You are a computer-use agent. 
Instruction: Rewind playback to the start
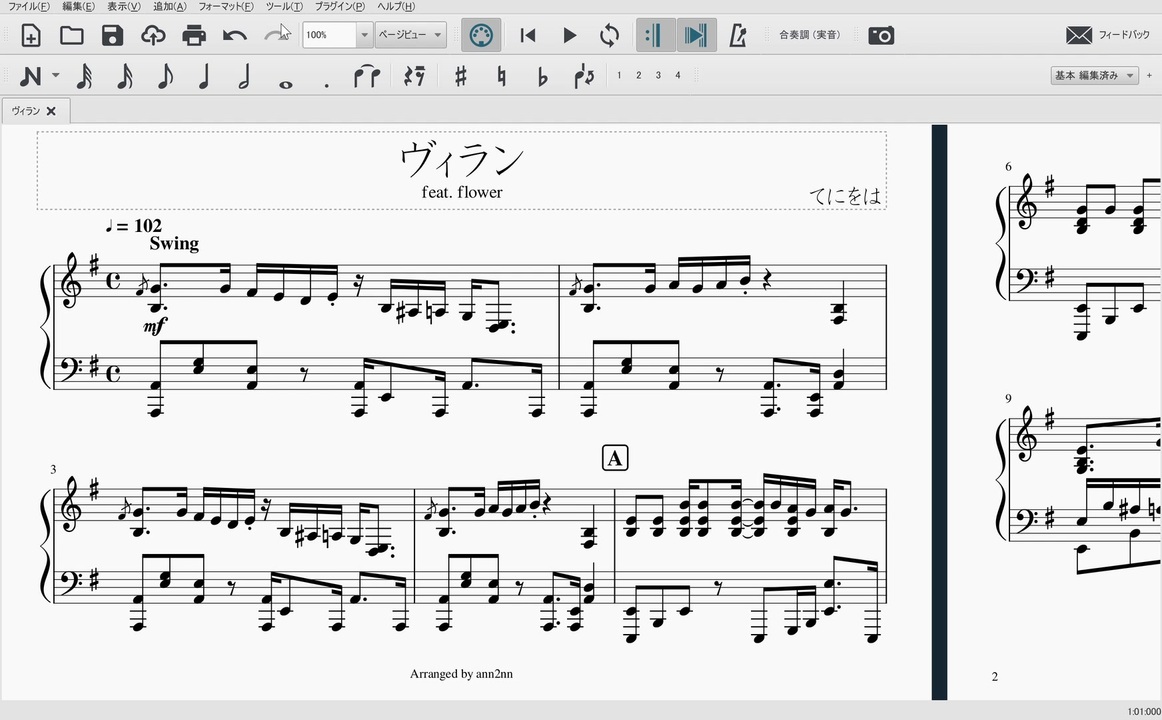[x=528, y=35]
